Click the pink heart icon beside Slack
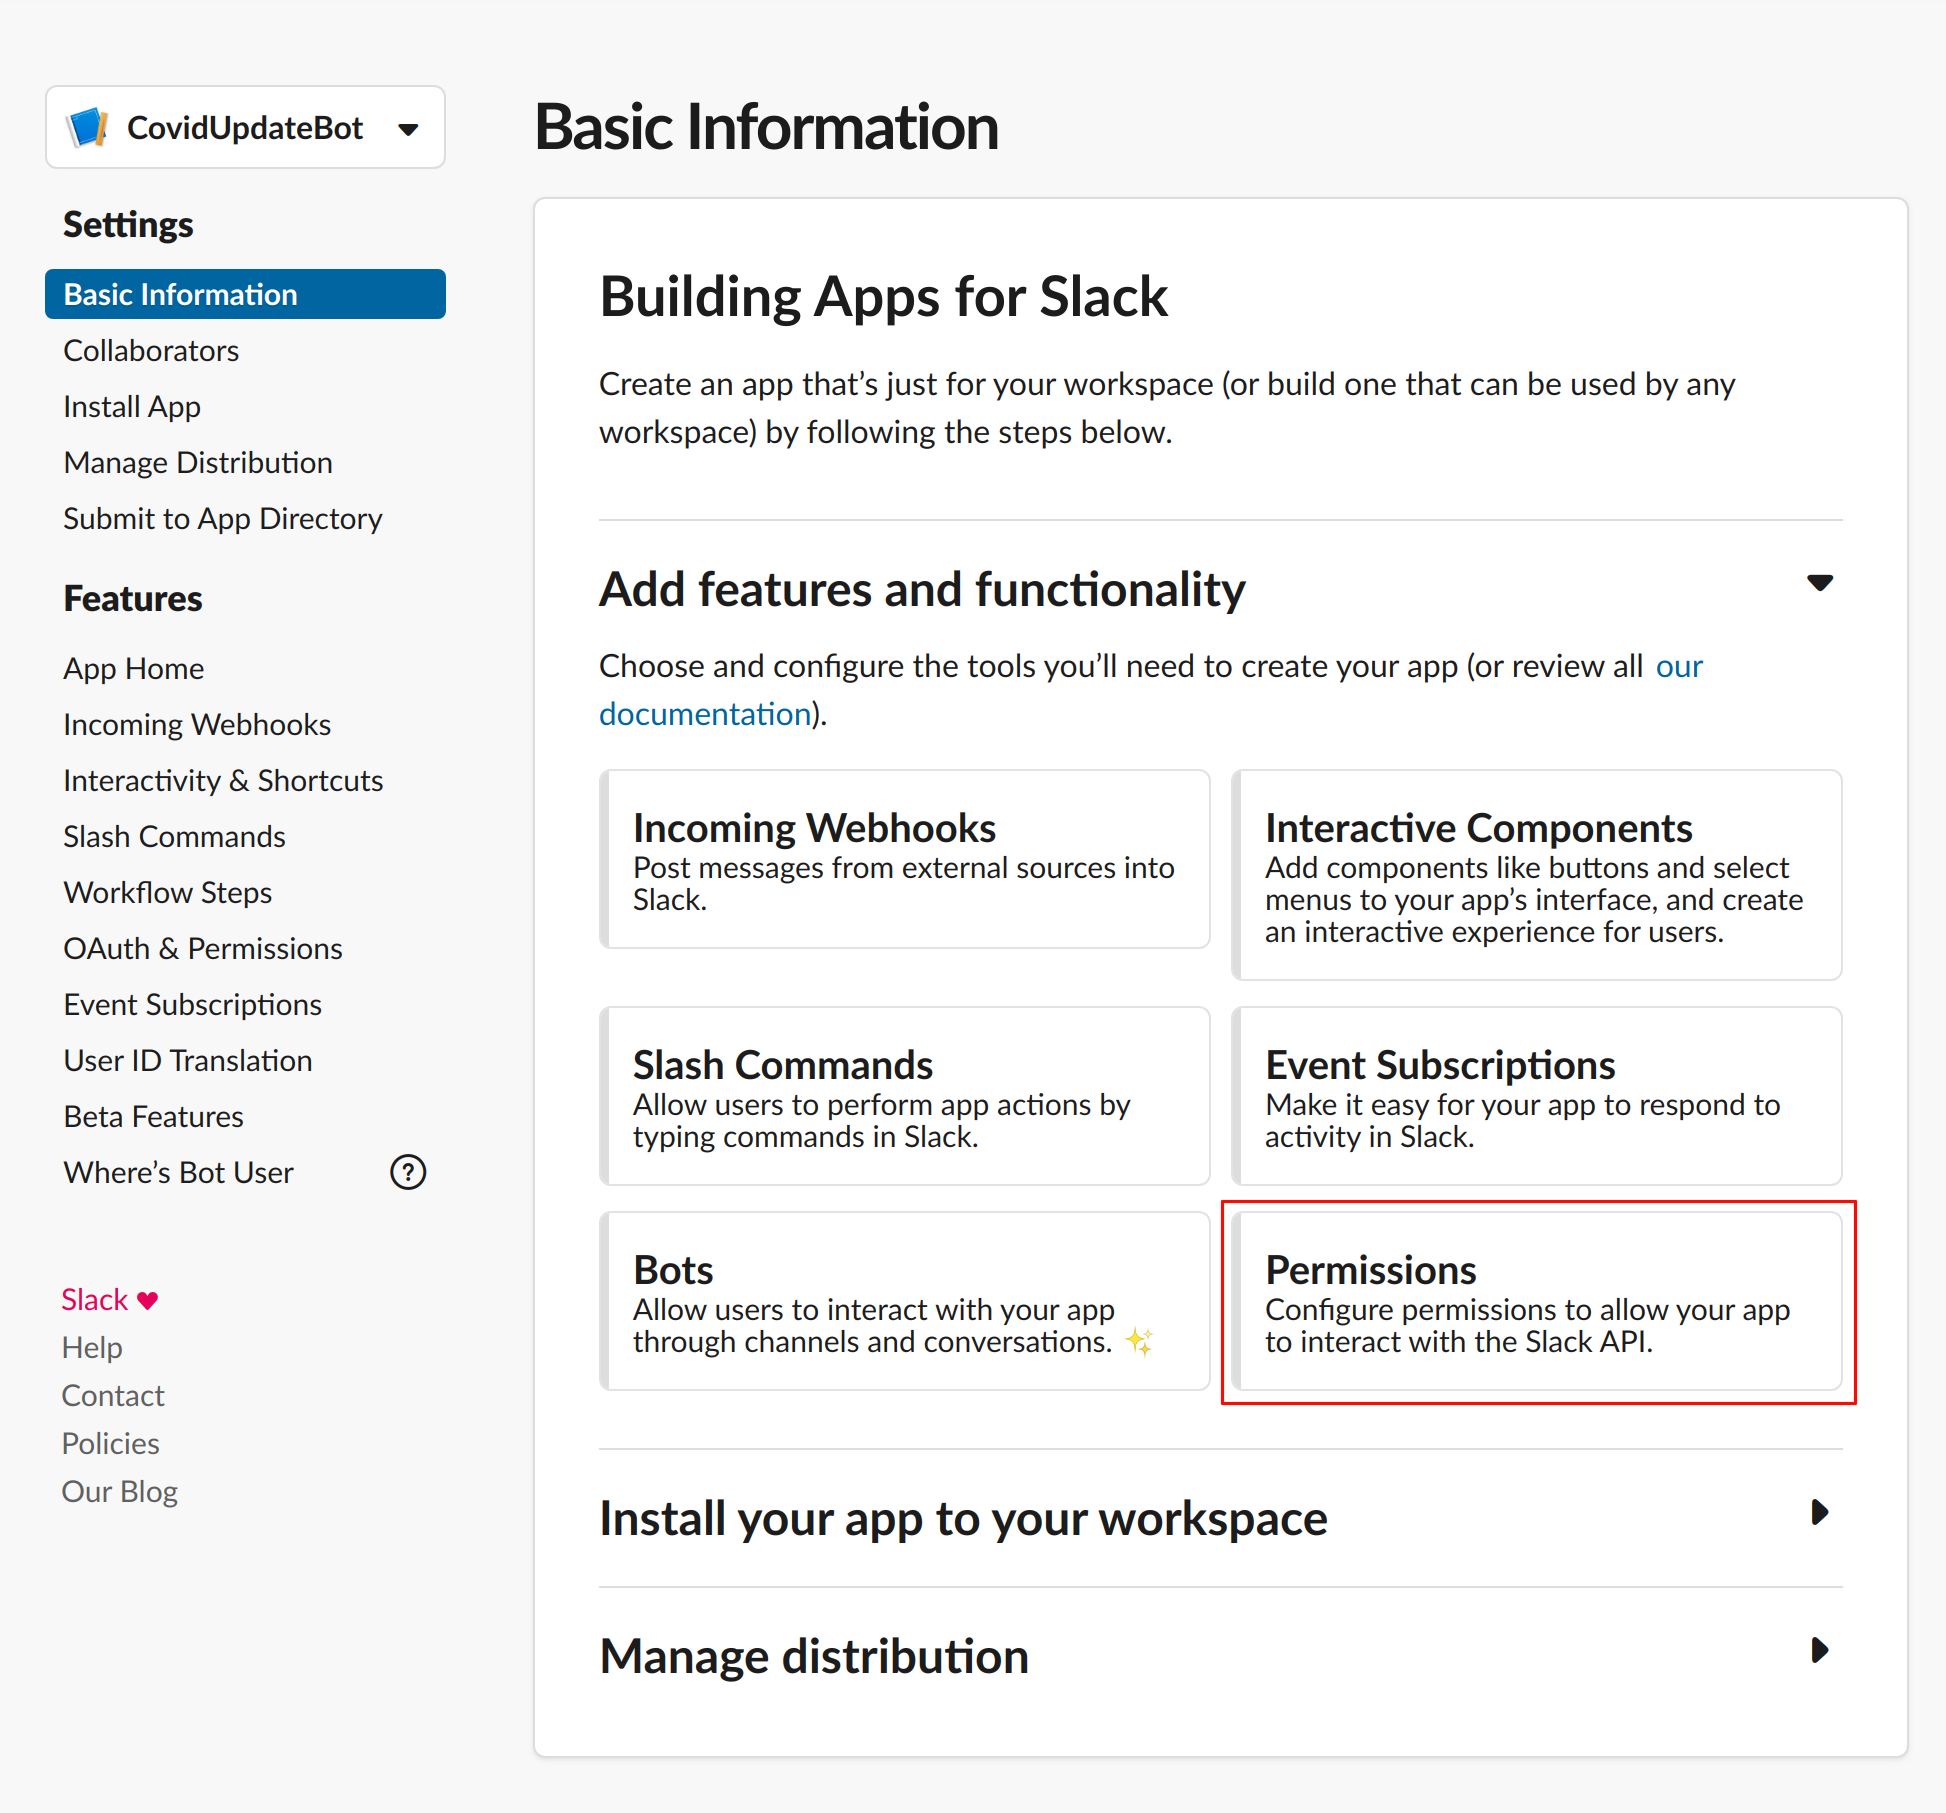The width and height of the screenshot is (1946, 1813). click(148, 1300)
